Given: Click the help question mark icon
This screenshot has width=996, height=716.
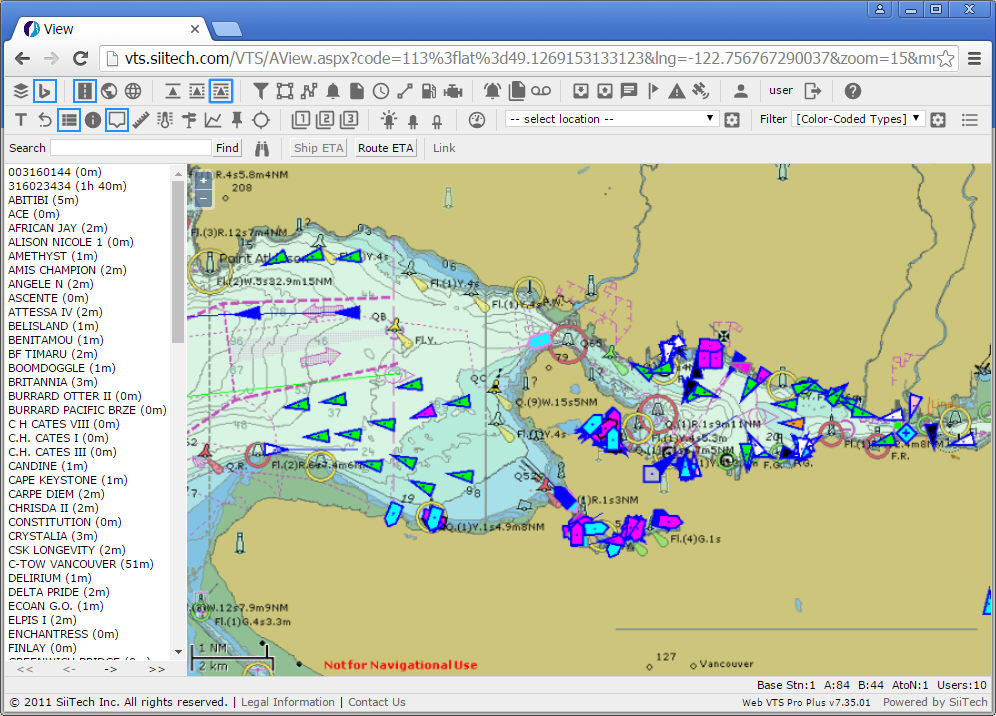Looking at the screenshot, I should [x=852, y=91].
